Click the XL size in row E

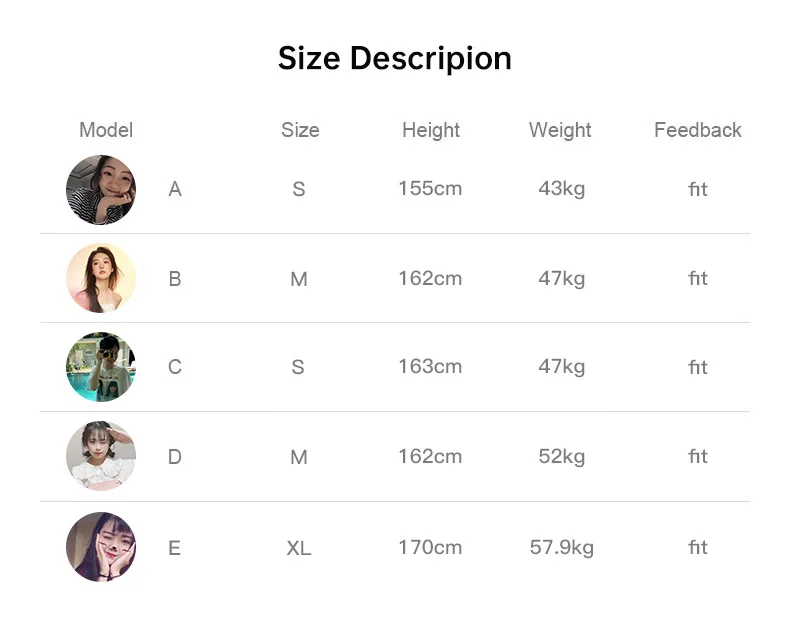299,548
